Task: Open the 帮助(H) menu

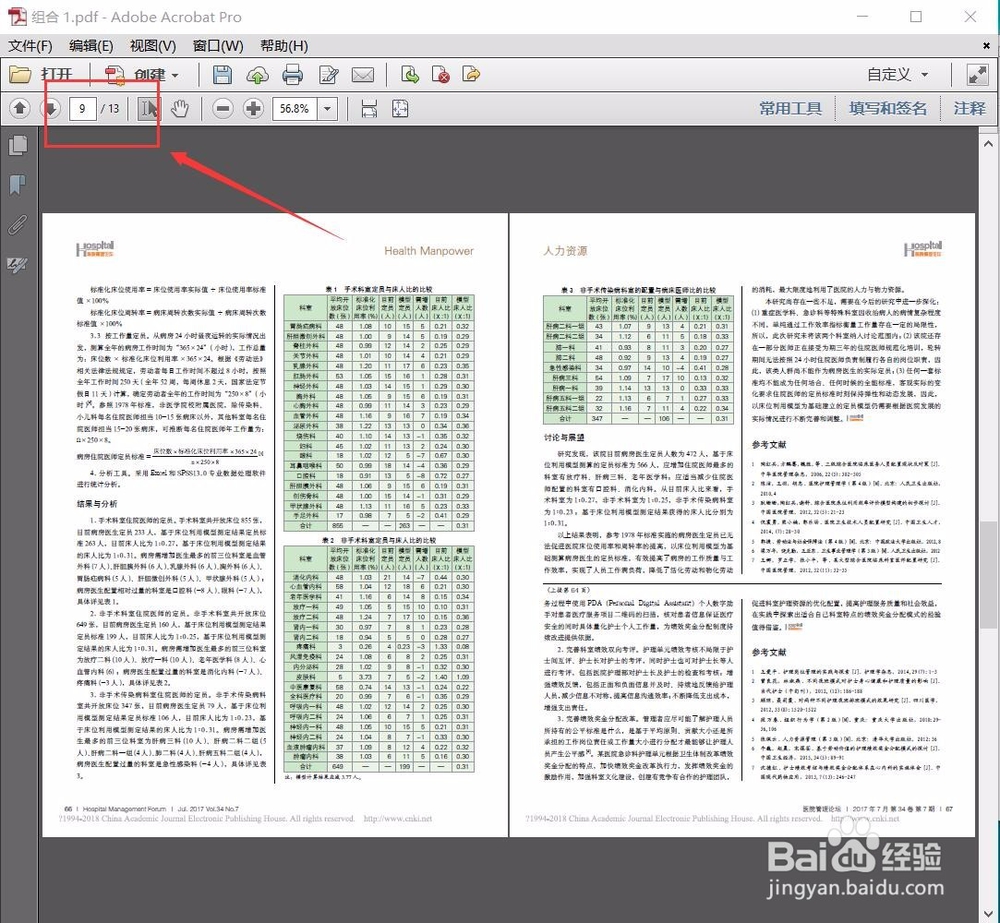Action: (284, 46)
